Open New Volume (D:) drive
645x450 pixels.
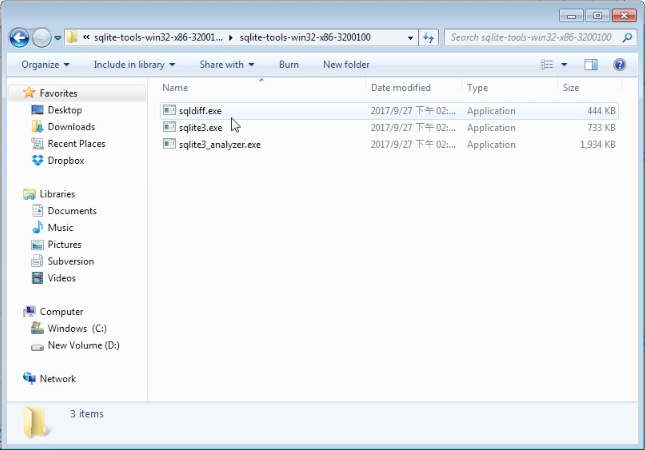click(x=84, y=345)
